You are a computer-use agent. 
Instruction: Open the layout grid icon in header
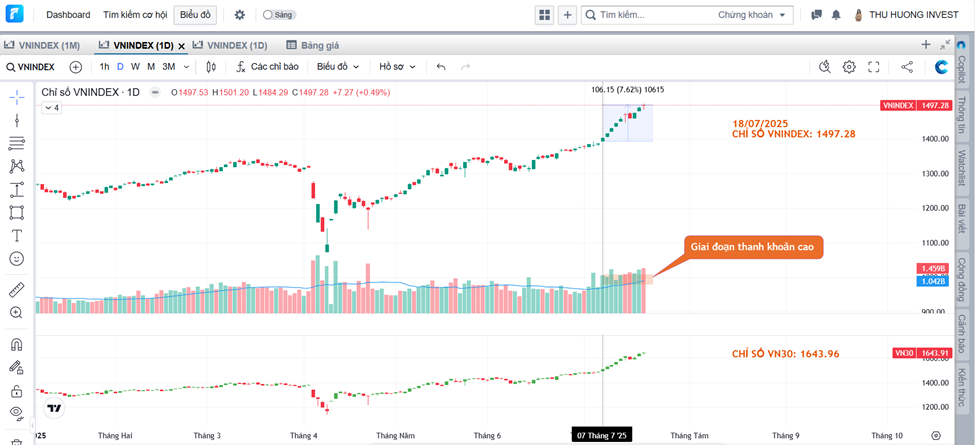click(545, 15)
